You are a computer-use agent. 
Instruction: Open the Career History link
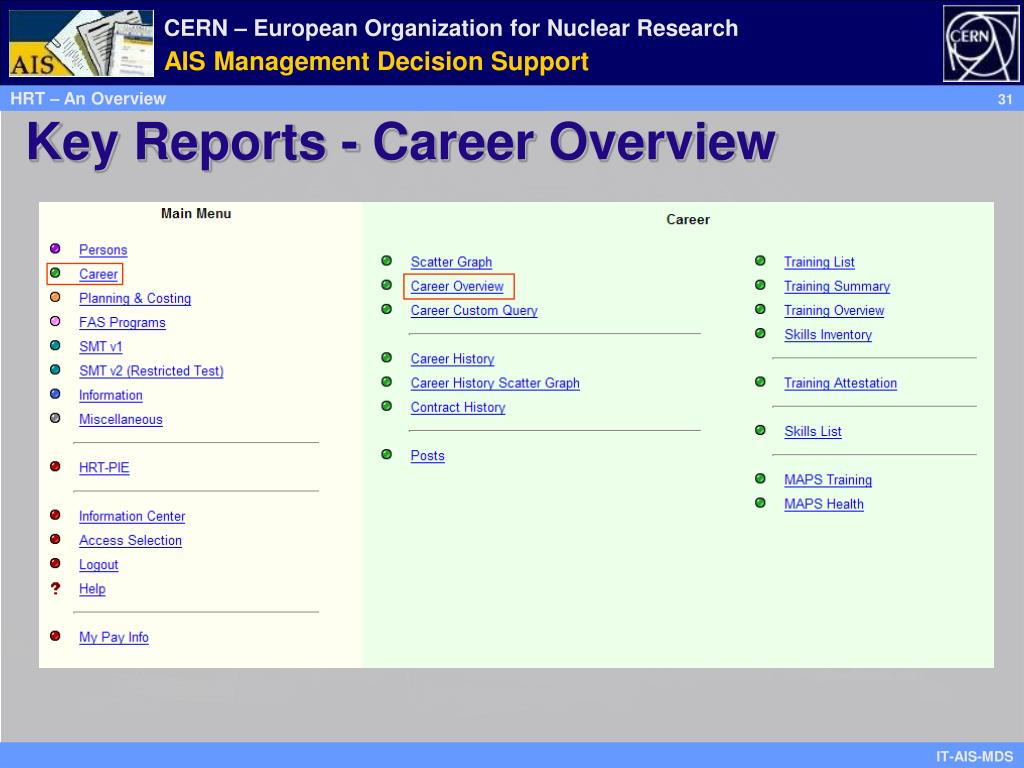453,359
